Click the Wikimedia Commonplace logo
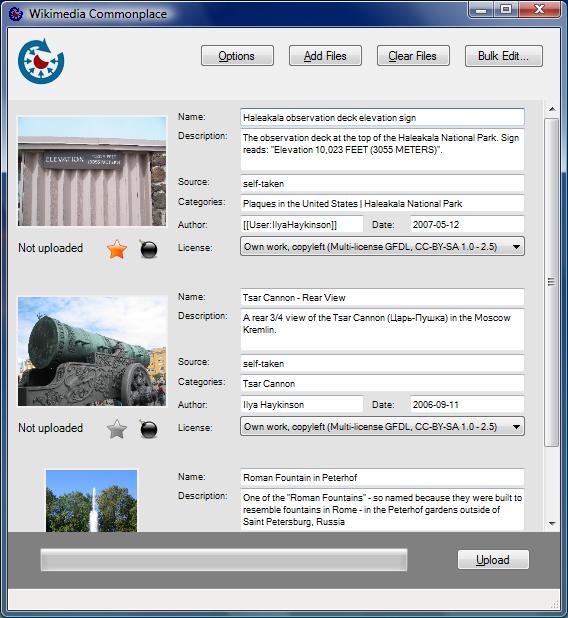The image size is (568, 618). 41,61
